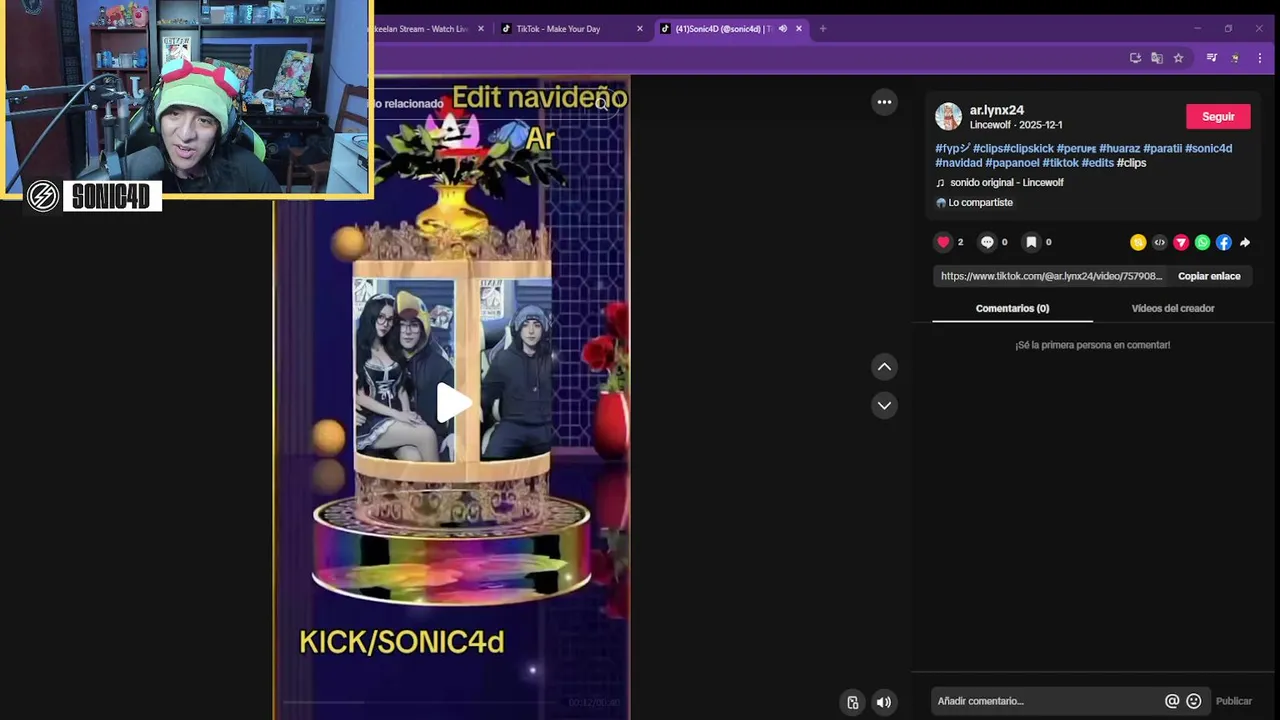Save video with bookmark icon

pos(1031,242)
